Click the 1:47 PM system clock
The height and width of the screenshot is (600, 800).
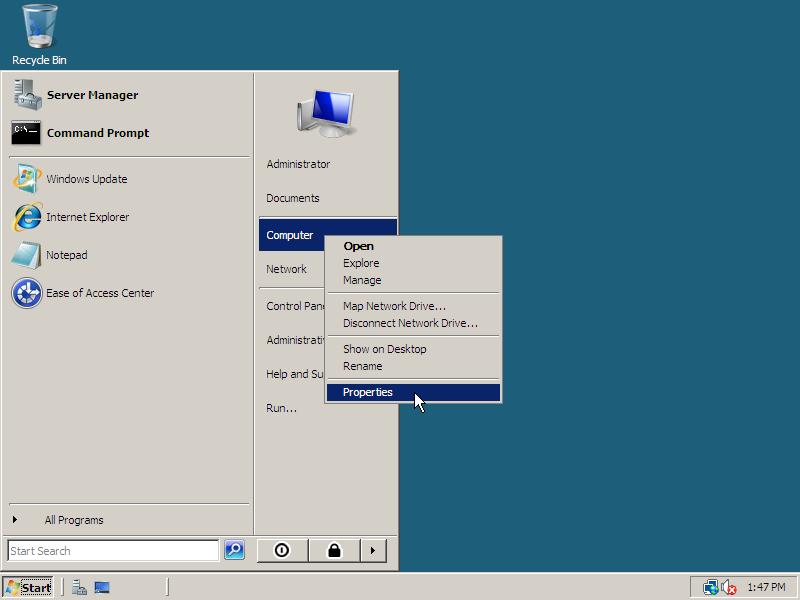pyautogui.click(x=766, y=587)
